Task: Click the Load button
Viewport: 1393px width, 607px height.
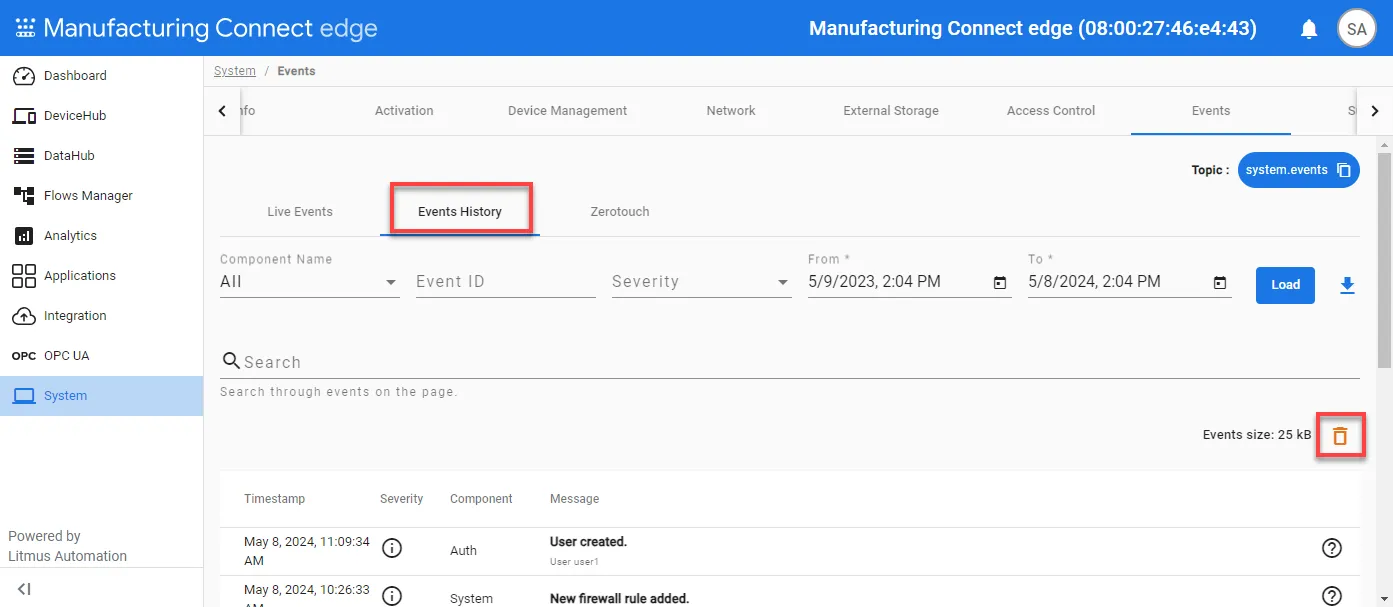Action: tap(1285, 285)
